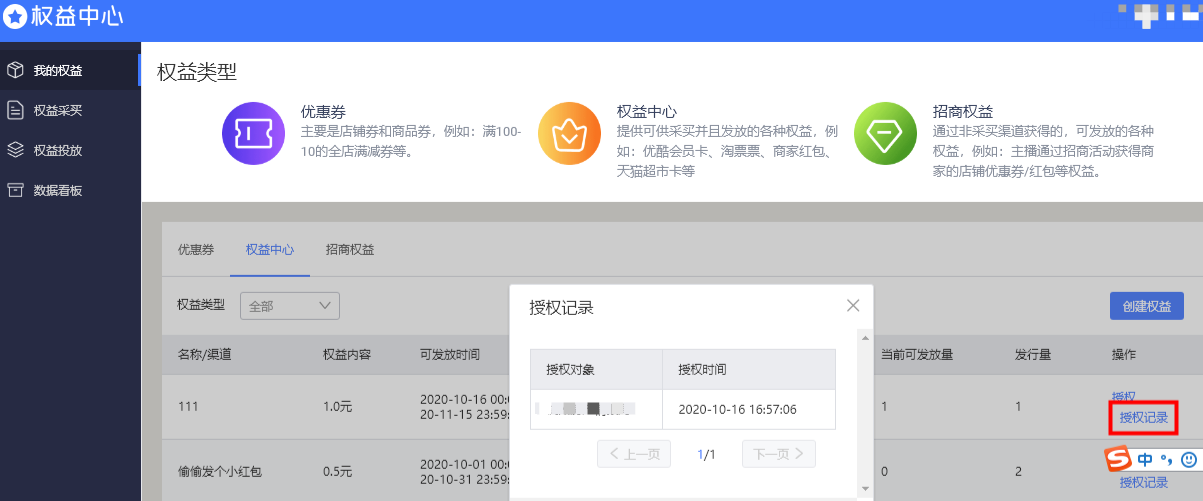Click the 1/1 page indicator
Image resolution: width=1203 pixels, height=501 pixels.
point(707,454)
